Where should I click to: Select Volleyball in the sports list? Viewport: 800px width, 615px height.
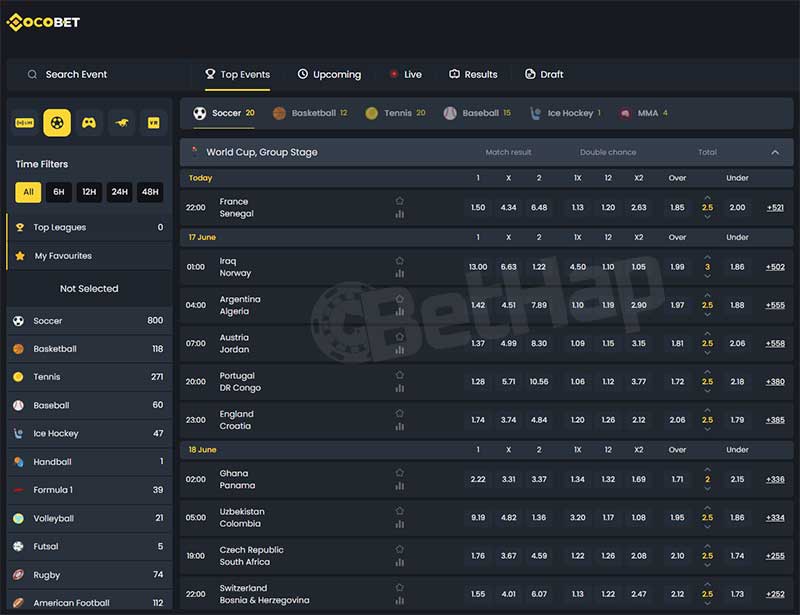(x=90, y=518)
